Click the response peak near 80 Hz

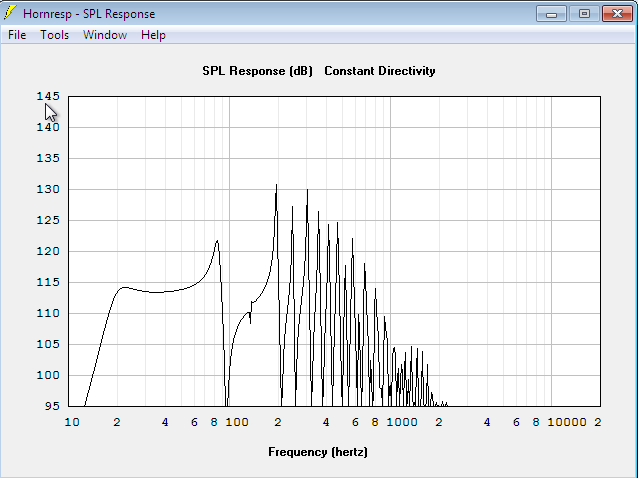pos(217,242)
